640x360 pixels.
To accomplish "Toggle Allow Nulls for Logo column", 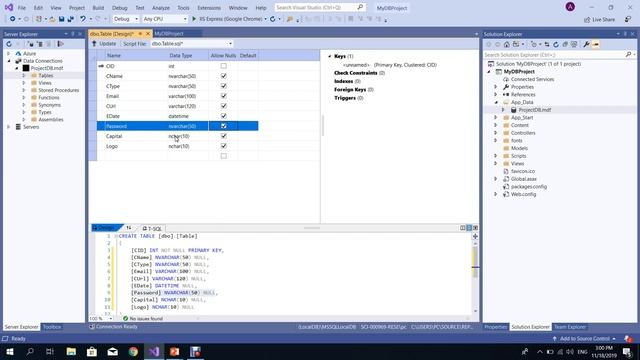I will click(x=224, y=146).
